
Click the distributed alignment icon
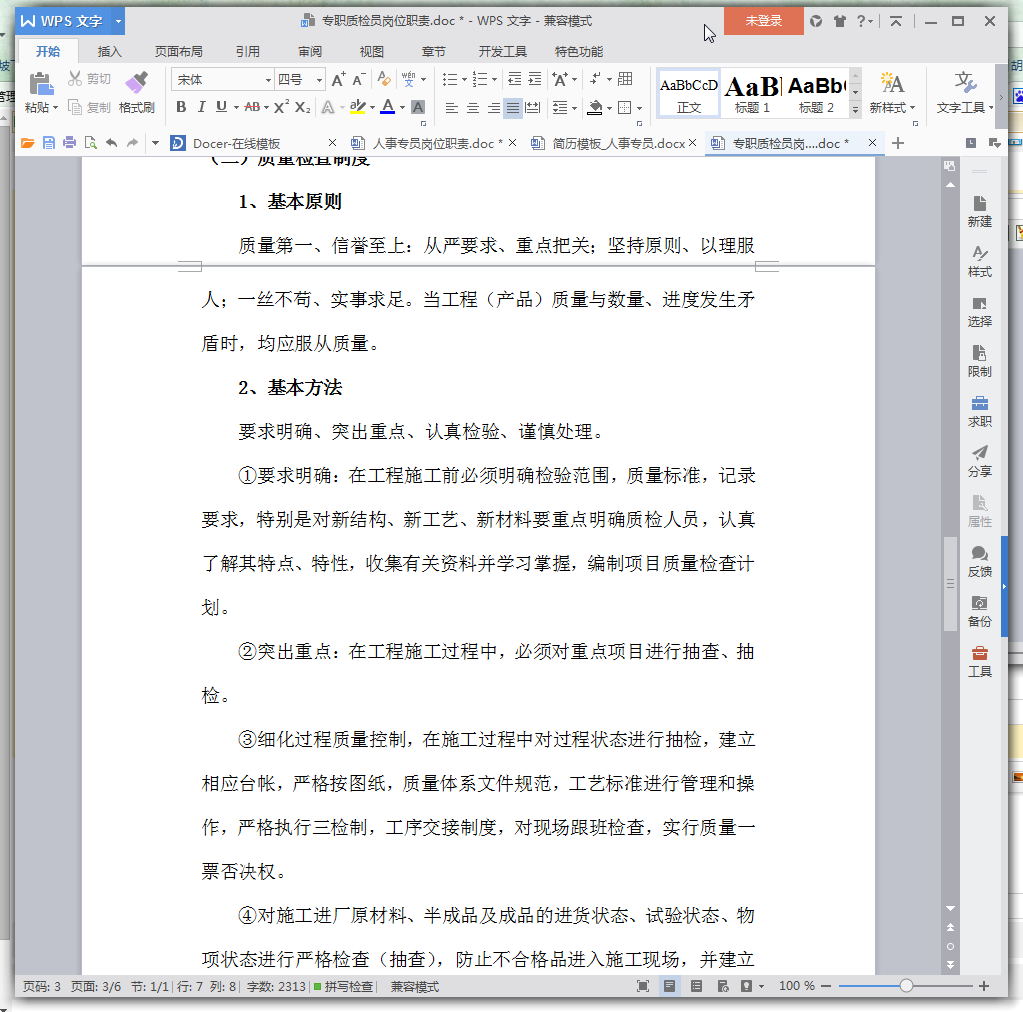pyautogui.click(x=533, y=108)
